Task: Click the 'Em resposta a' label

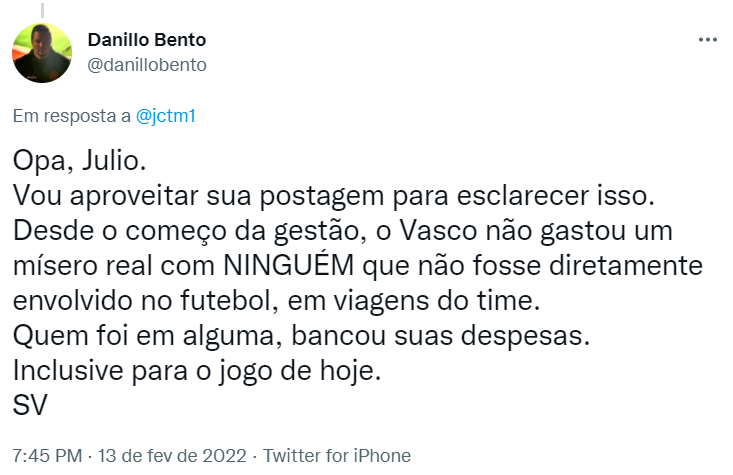Action: point(72,116)
